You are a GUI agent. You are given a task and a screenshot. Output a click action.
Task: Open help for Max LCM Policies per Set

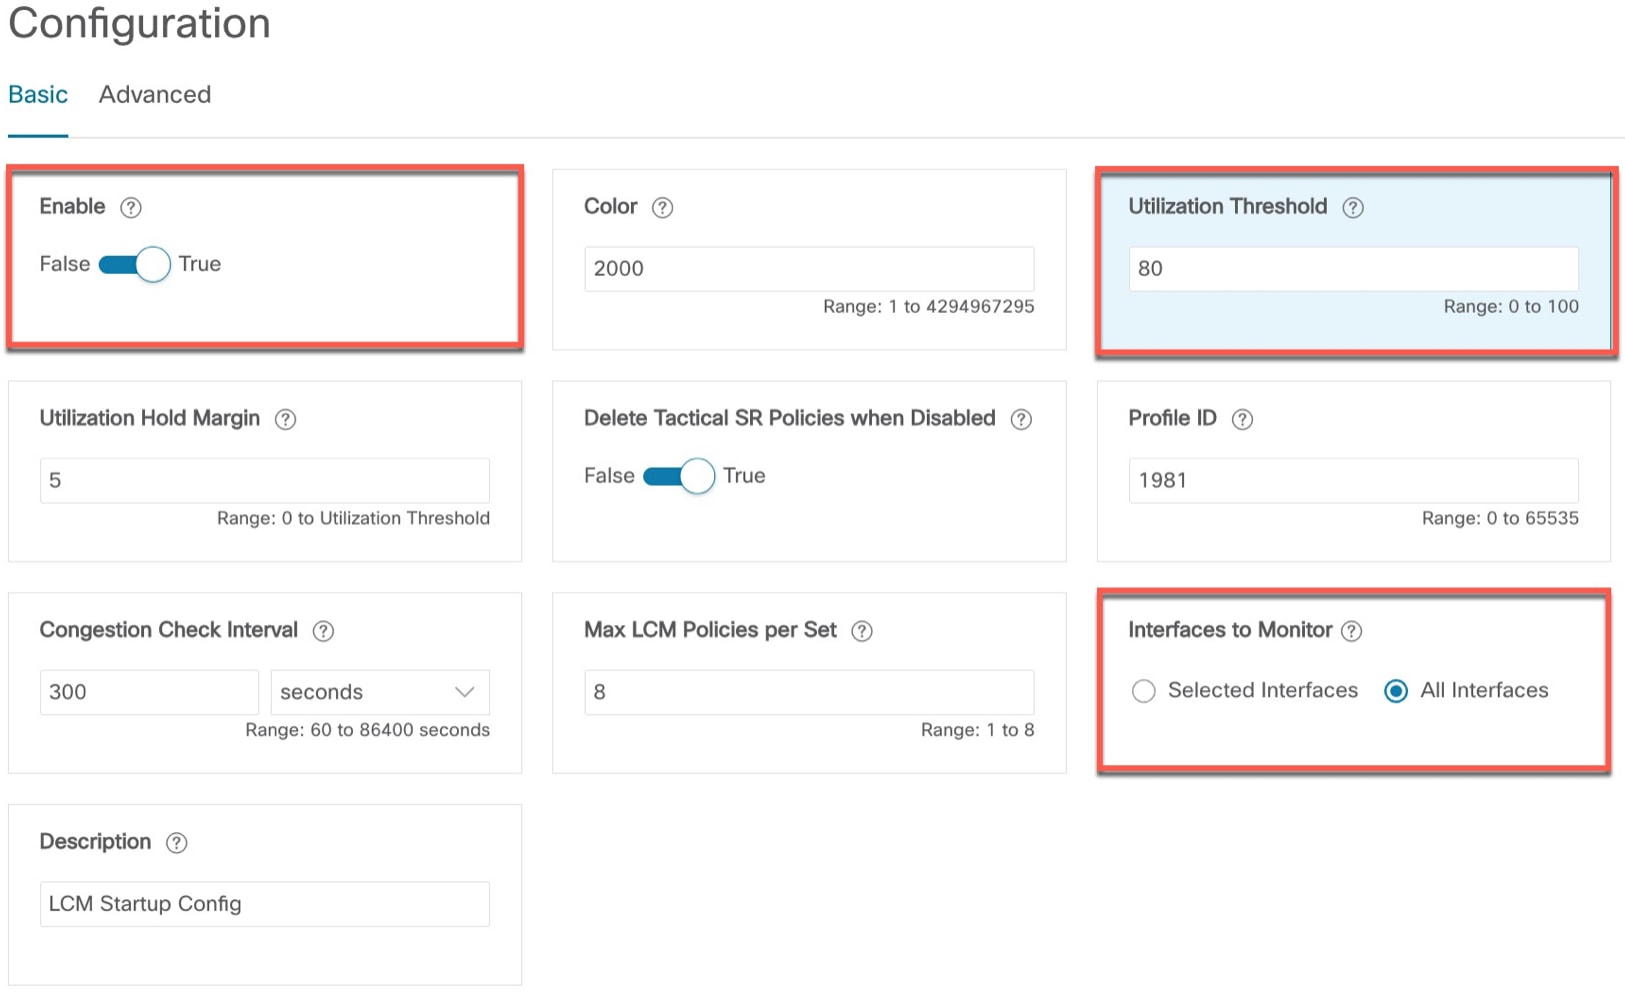(861, 630)
